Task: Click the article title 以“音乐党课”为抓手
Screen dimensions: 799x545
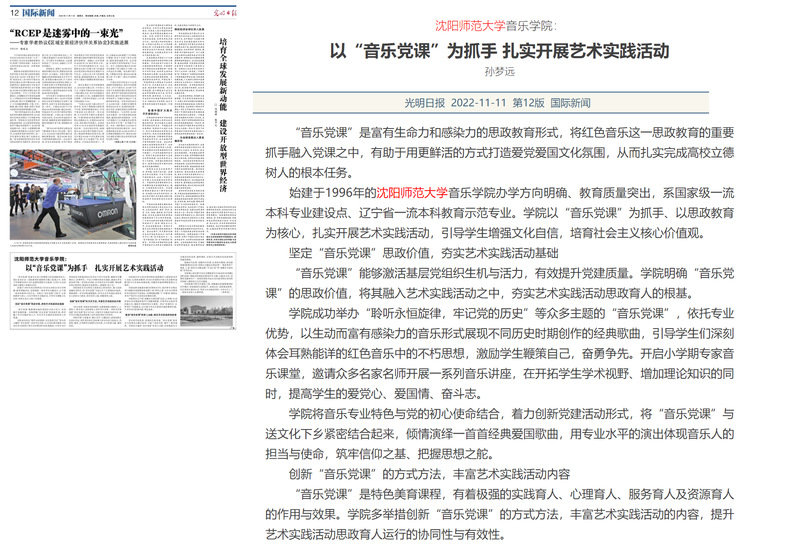Action: point(500,49)
